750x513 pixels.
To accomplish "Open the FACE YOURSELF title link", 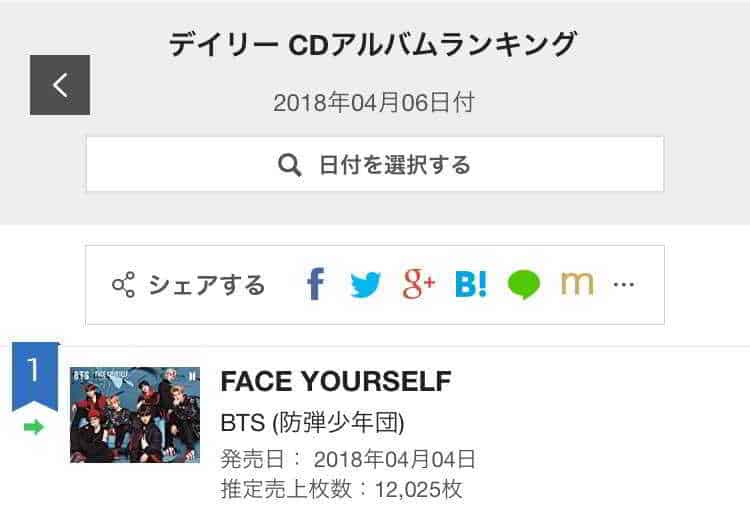I will click(336, 381).
